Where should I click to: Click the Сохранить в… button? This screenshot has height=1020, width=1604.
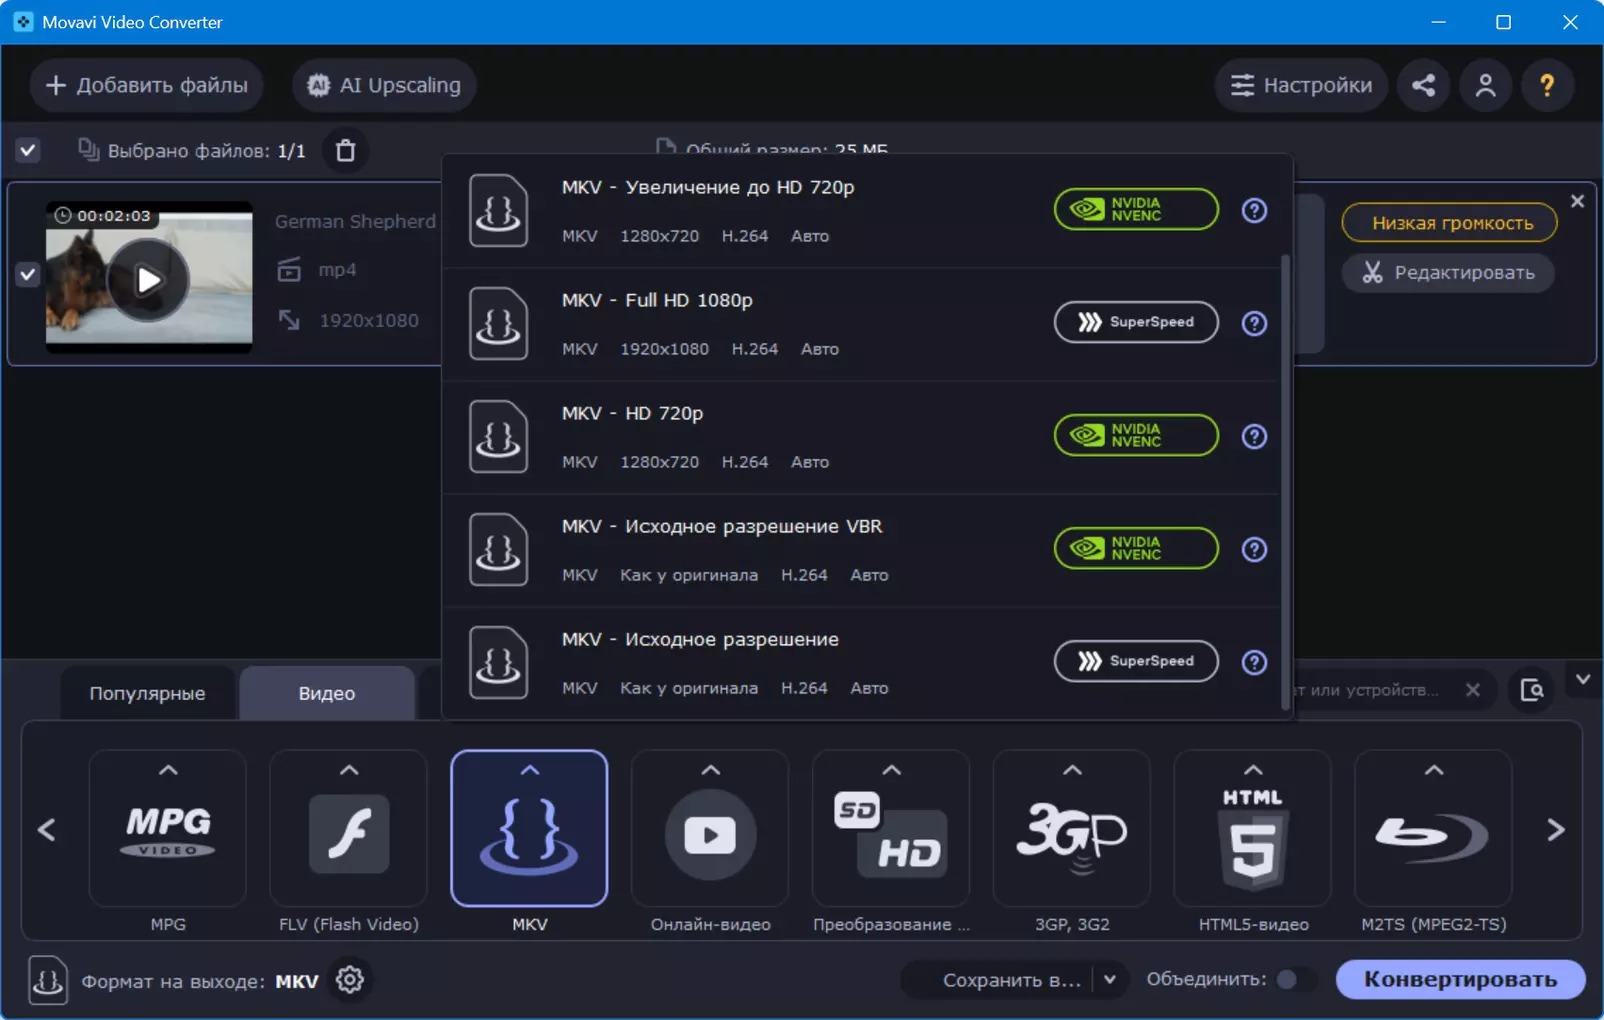pyautogui.click(x=1011, y=980)
